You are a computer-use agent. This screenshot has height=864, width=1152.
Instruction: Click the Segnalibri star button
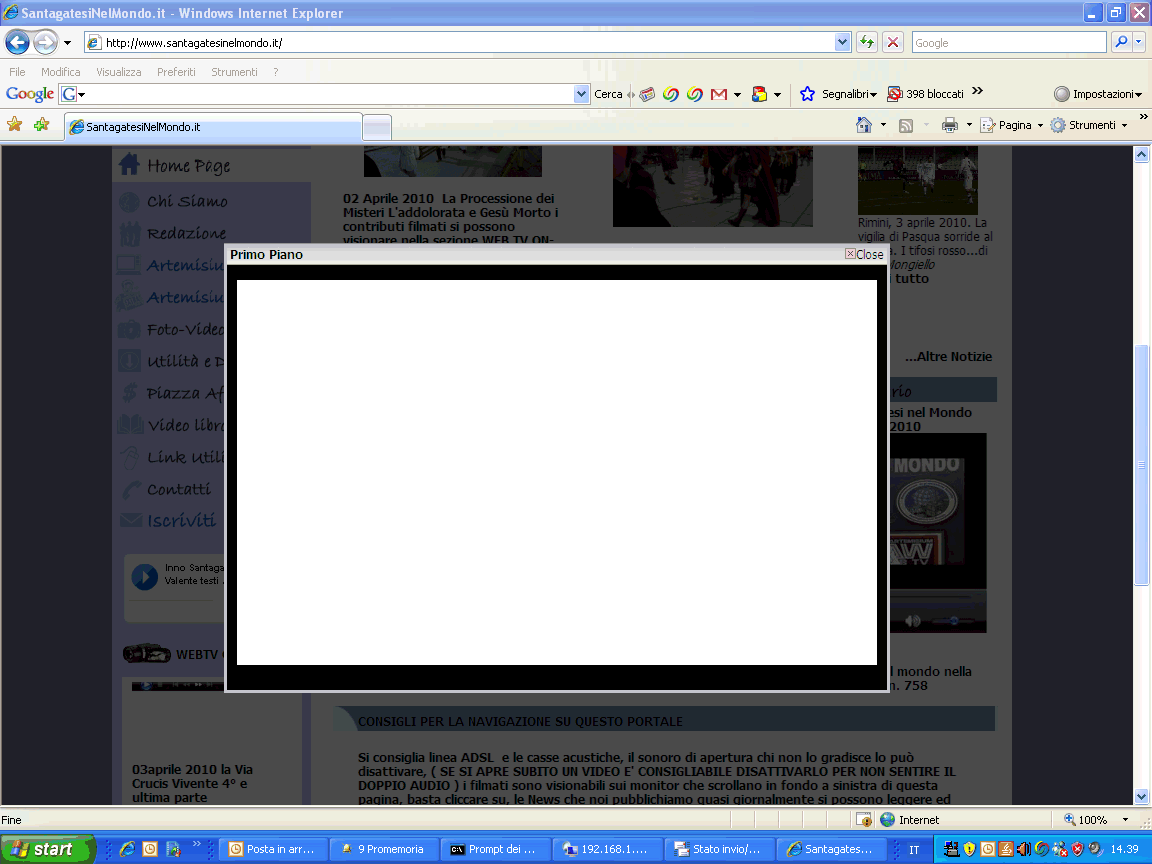[808, 94]
